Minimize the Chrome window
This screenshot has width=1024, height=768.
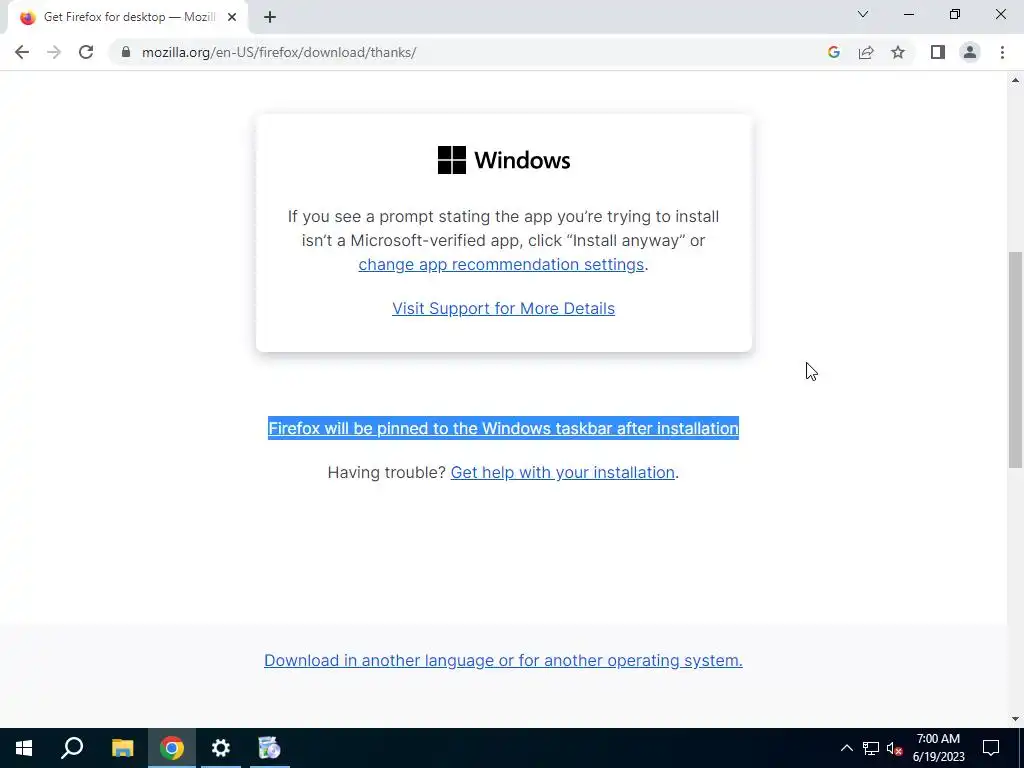click(908, 14)
